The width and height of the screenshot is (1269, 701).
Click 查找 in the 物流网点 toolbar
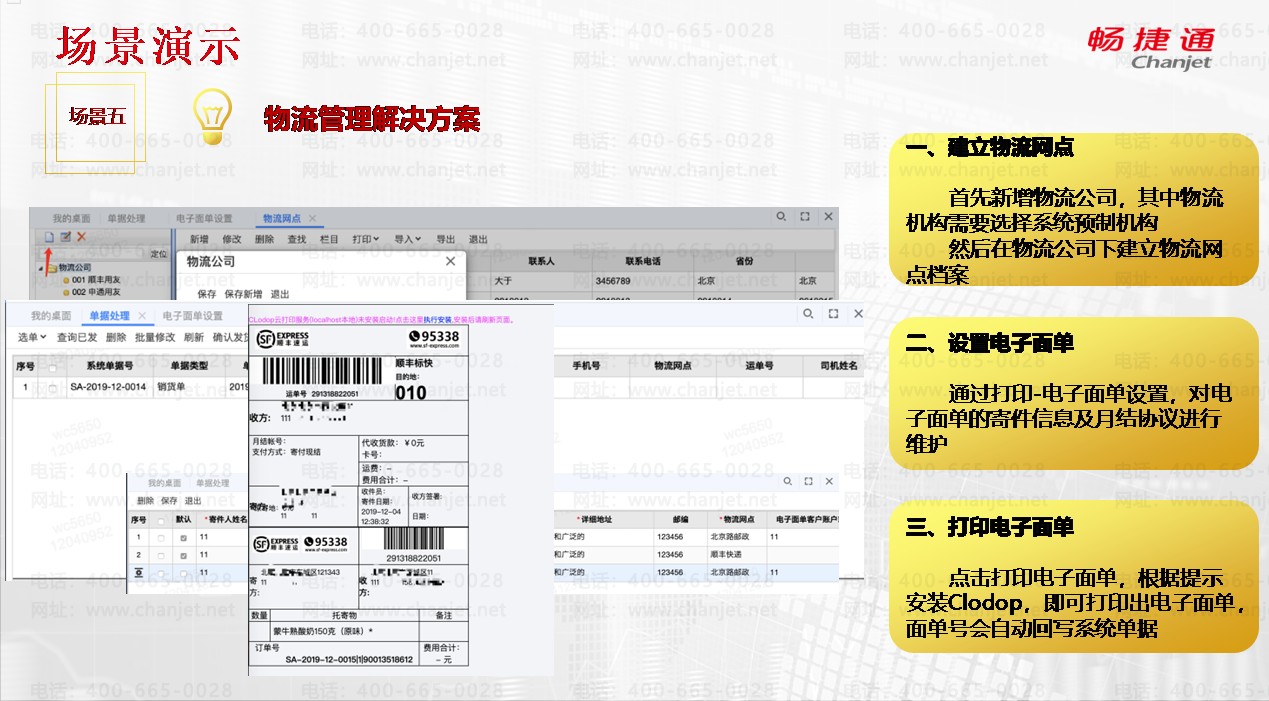tap(296, 239)
